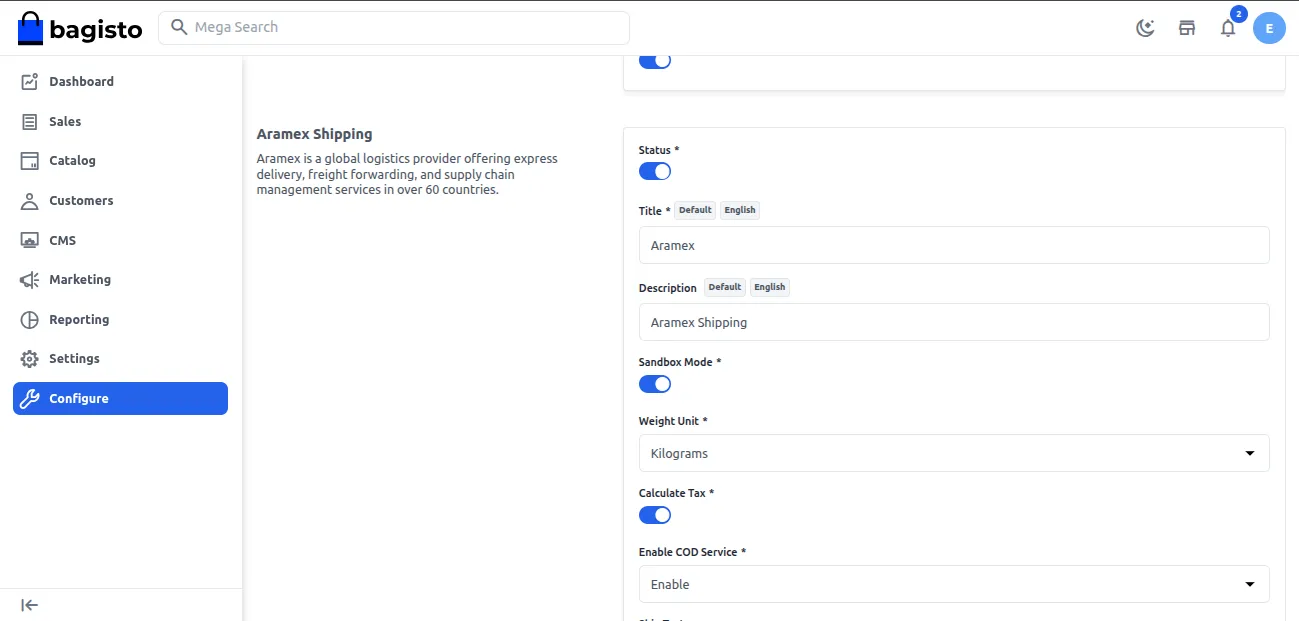Image resolution: width=1299 pixels, height=621 pixels.
Task: Focus the Mega Search field
Action: coord(394,27)
